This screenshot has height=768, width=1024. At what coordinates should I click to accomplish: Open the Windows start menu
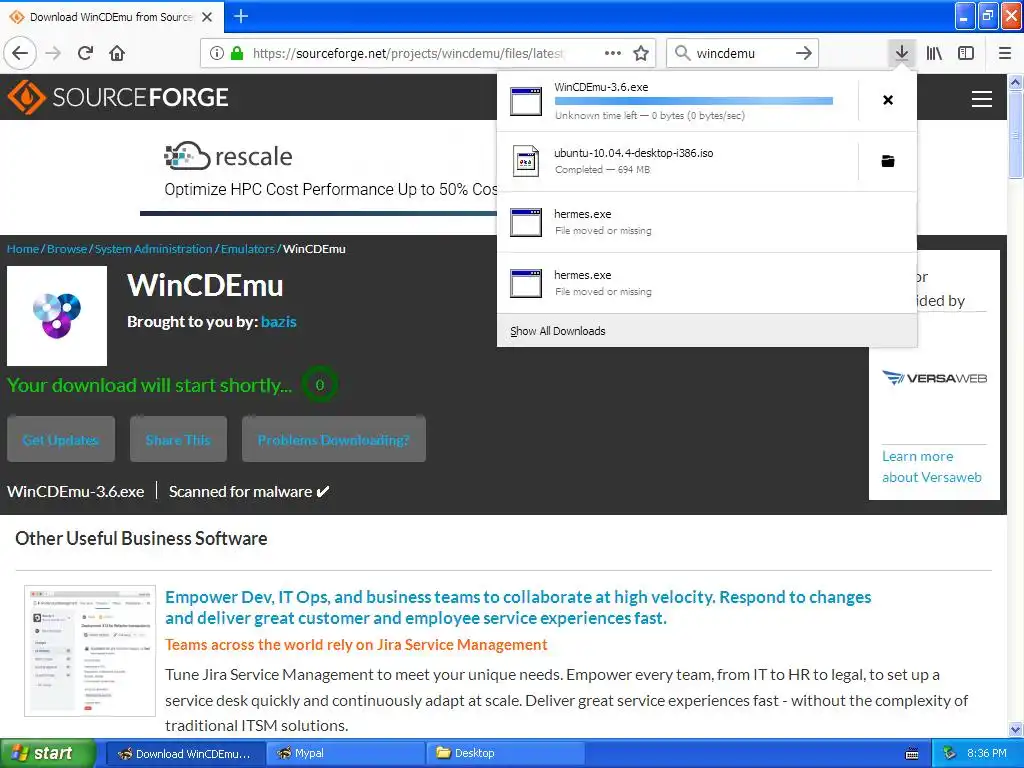click(x=48, y=753)
